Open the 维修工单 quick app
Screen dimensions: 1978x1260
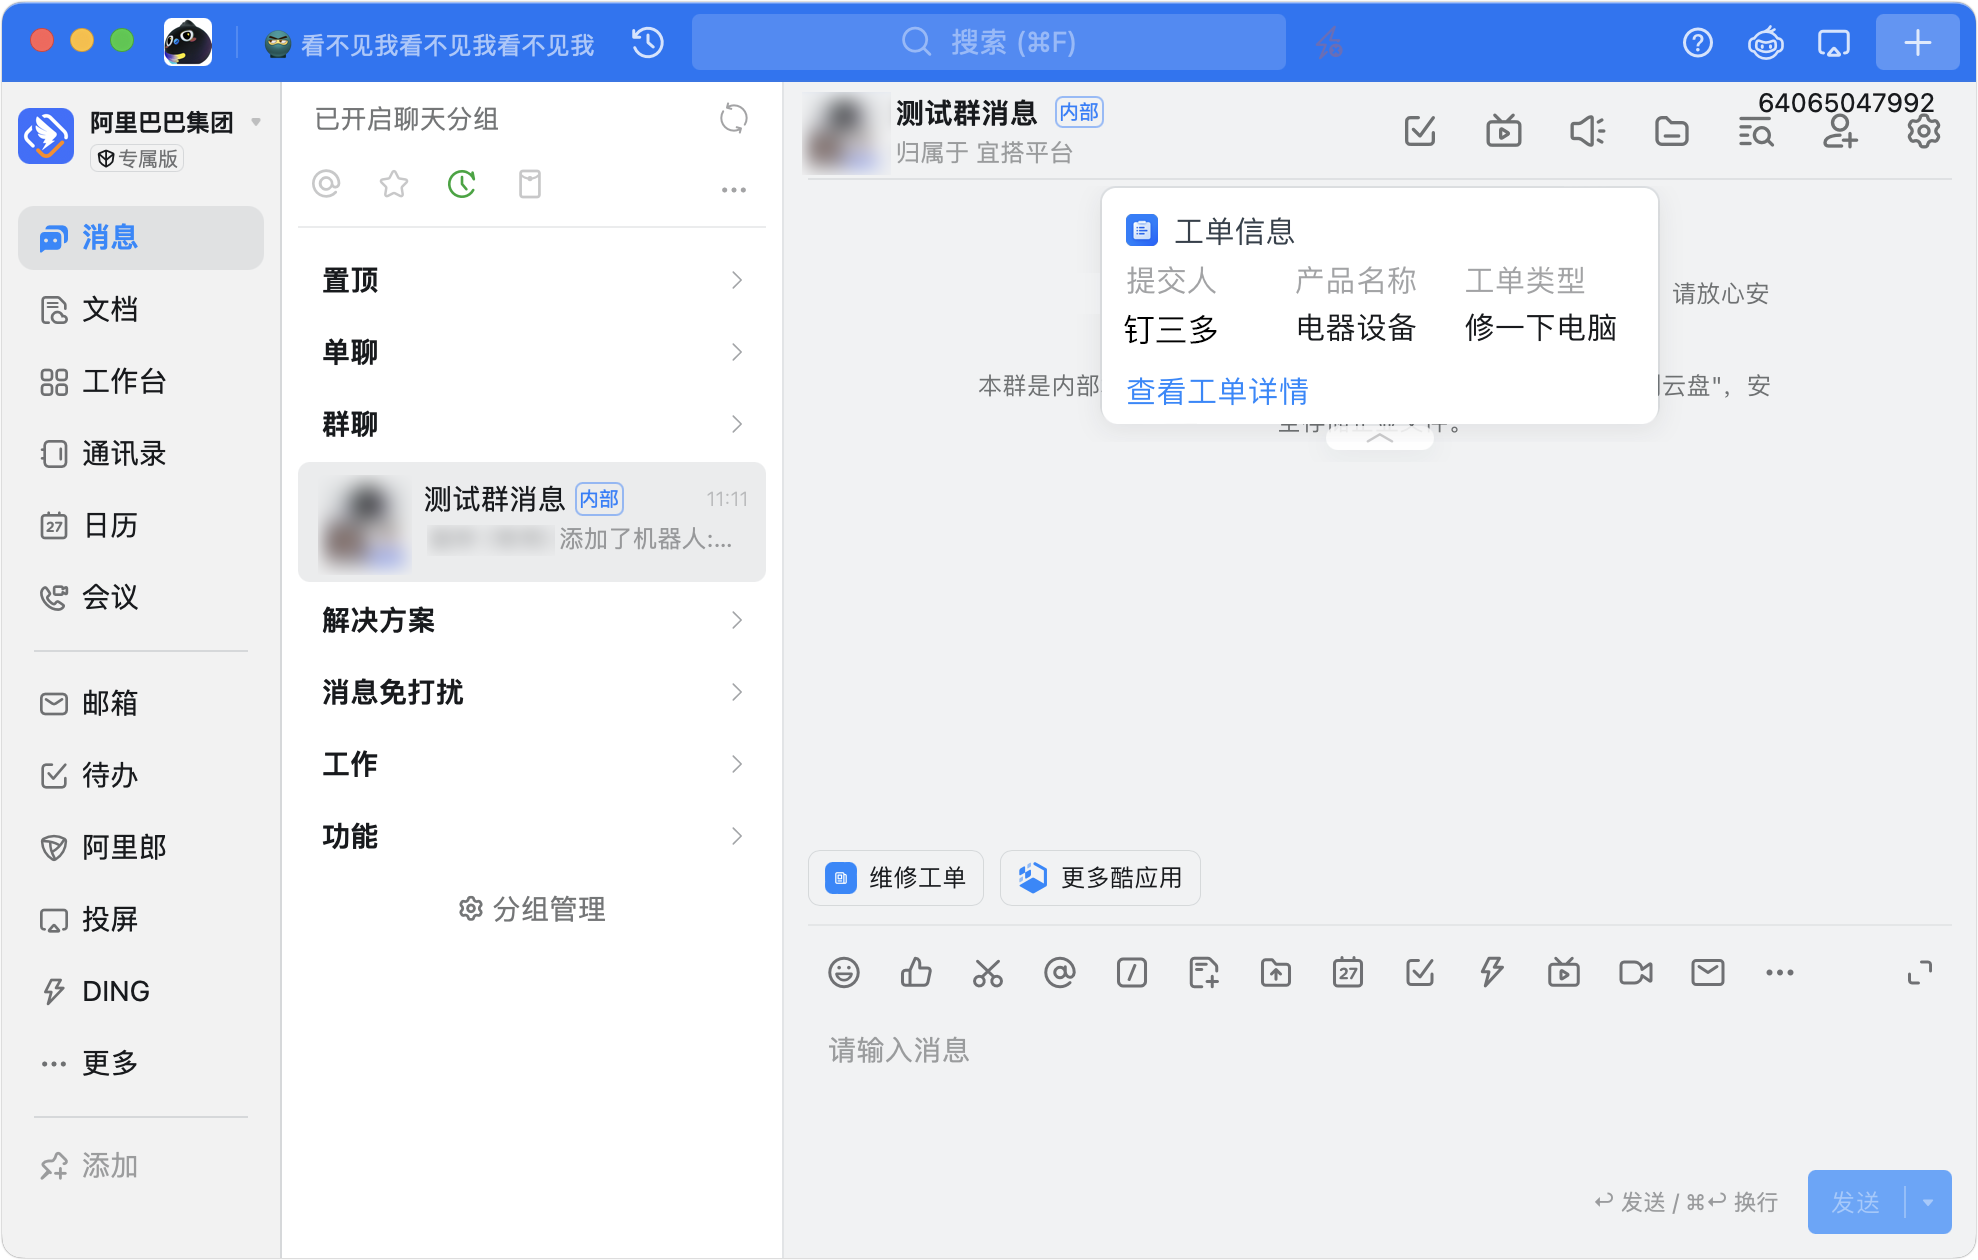(896, 878)
